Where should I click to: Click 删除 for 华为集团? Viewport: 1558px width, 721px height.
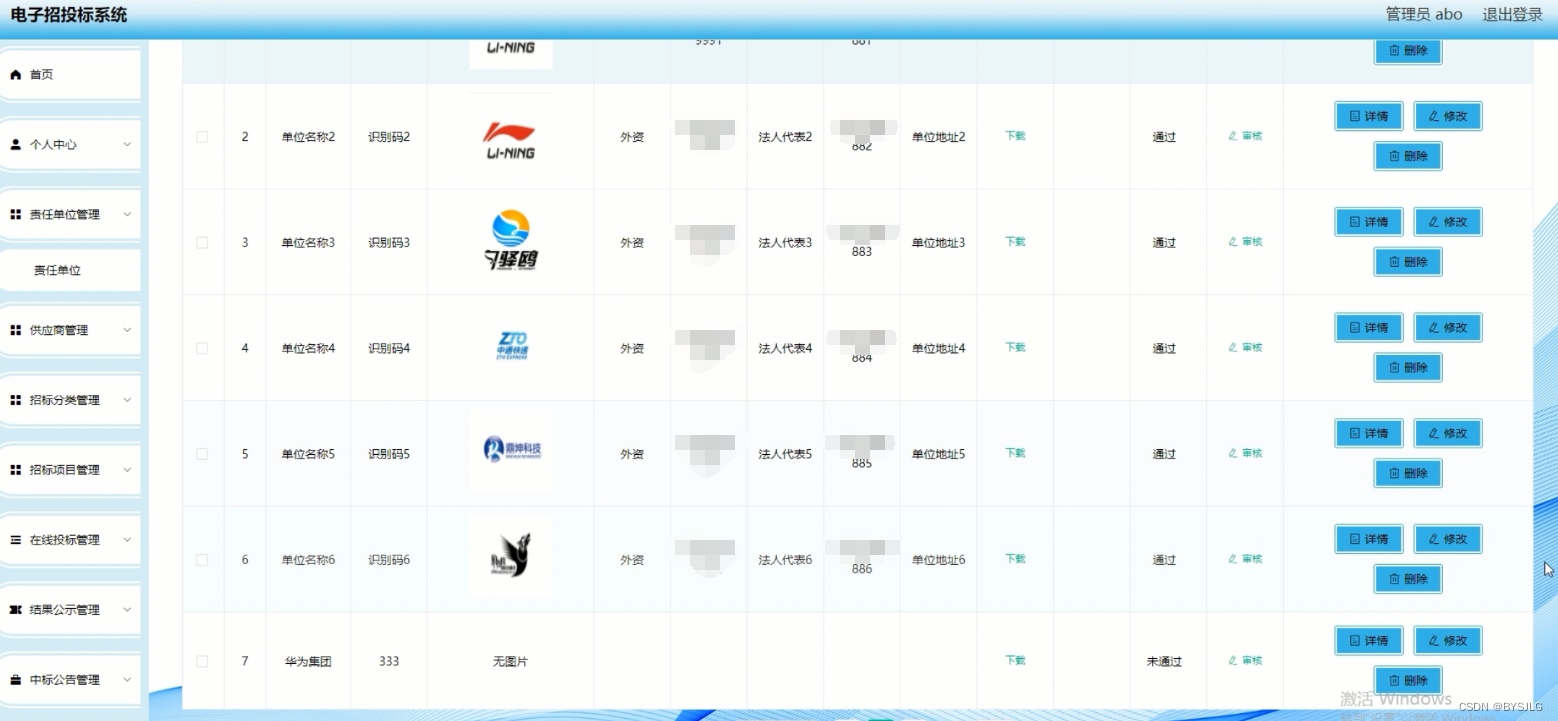[1408, 681]
